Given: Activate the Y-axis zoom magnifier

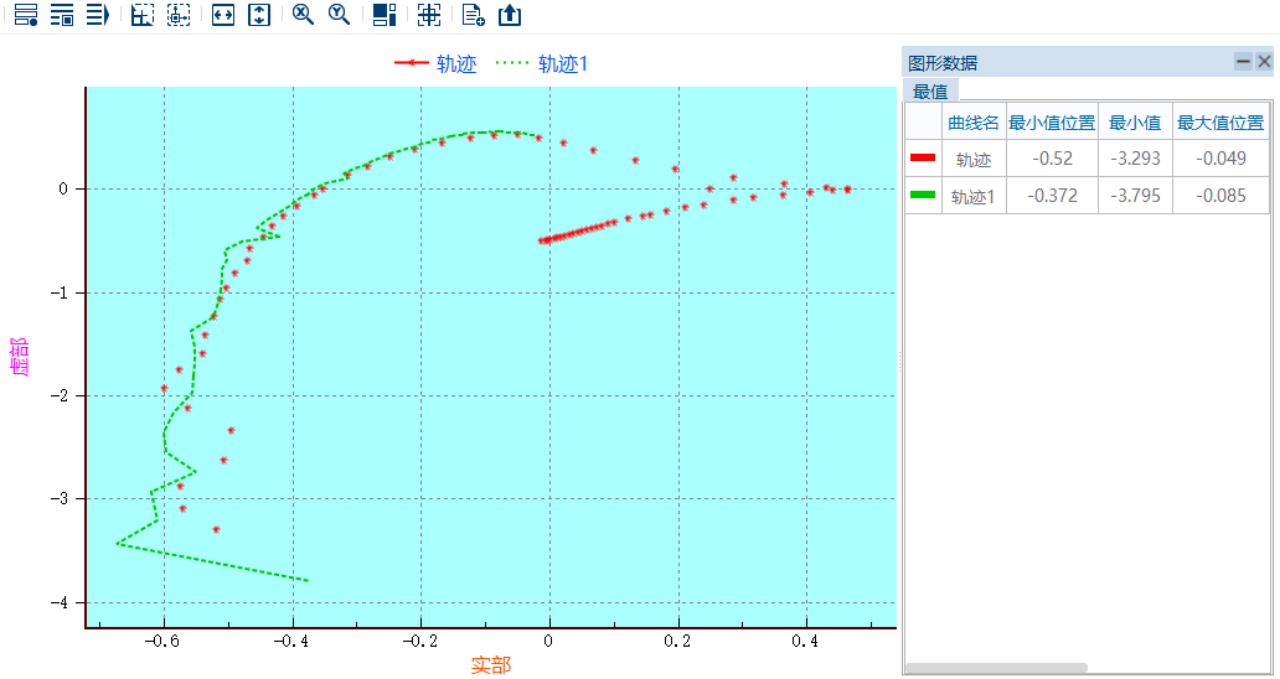Looking at the screenshot, I should pyautogui.click(x=339, y=15).
